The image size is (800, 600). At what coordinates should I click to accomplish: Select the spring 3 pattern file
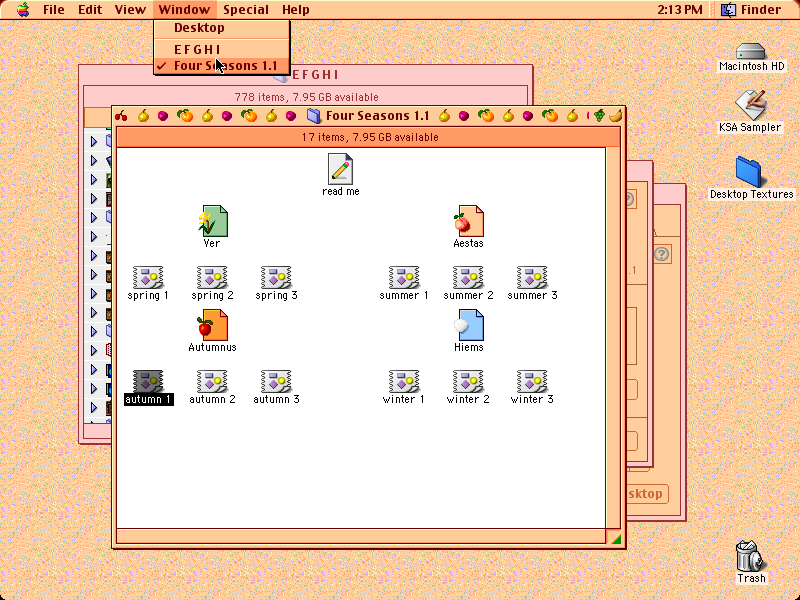point(276,278)
